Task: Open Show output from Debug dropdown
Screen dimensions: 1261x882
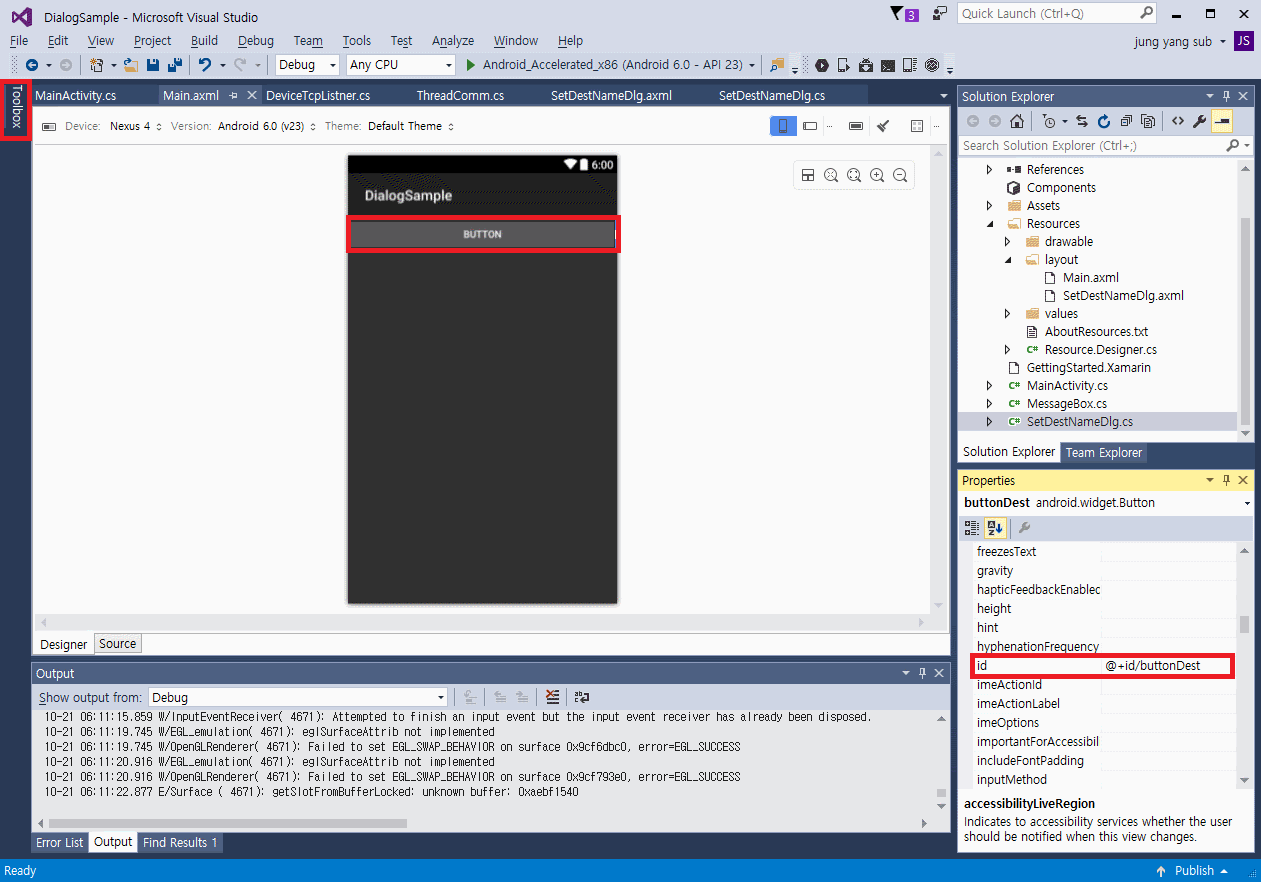Action: pyautogui.click(x=298, y=697)
